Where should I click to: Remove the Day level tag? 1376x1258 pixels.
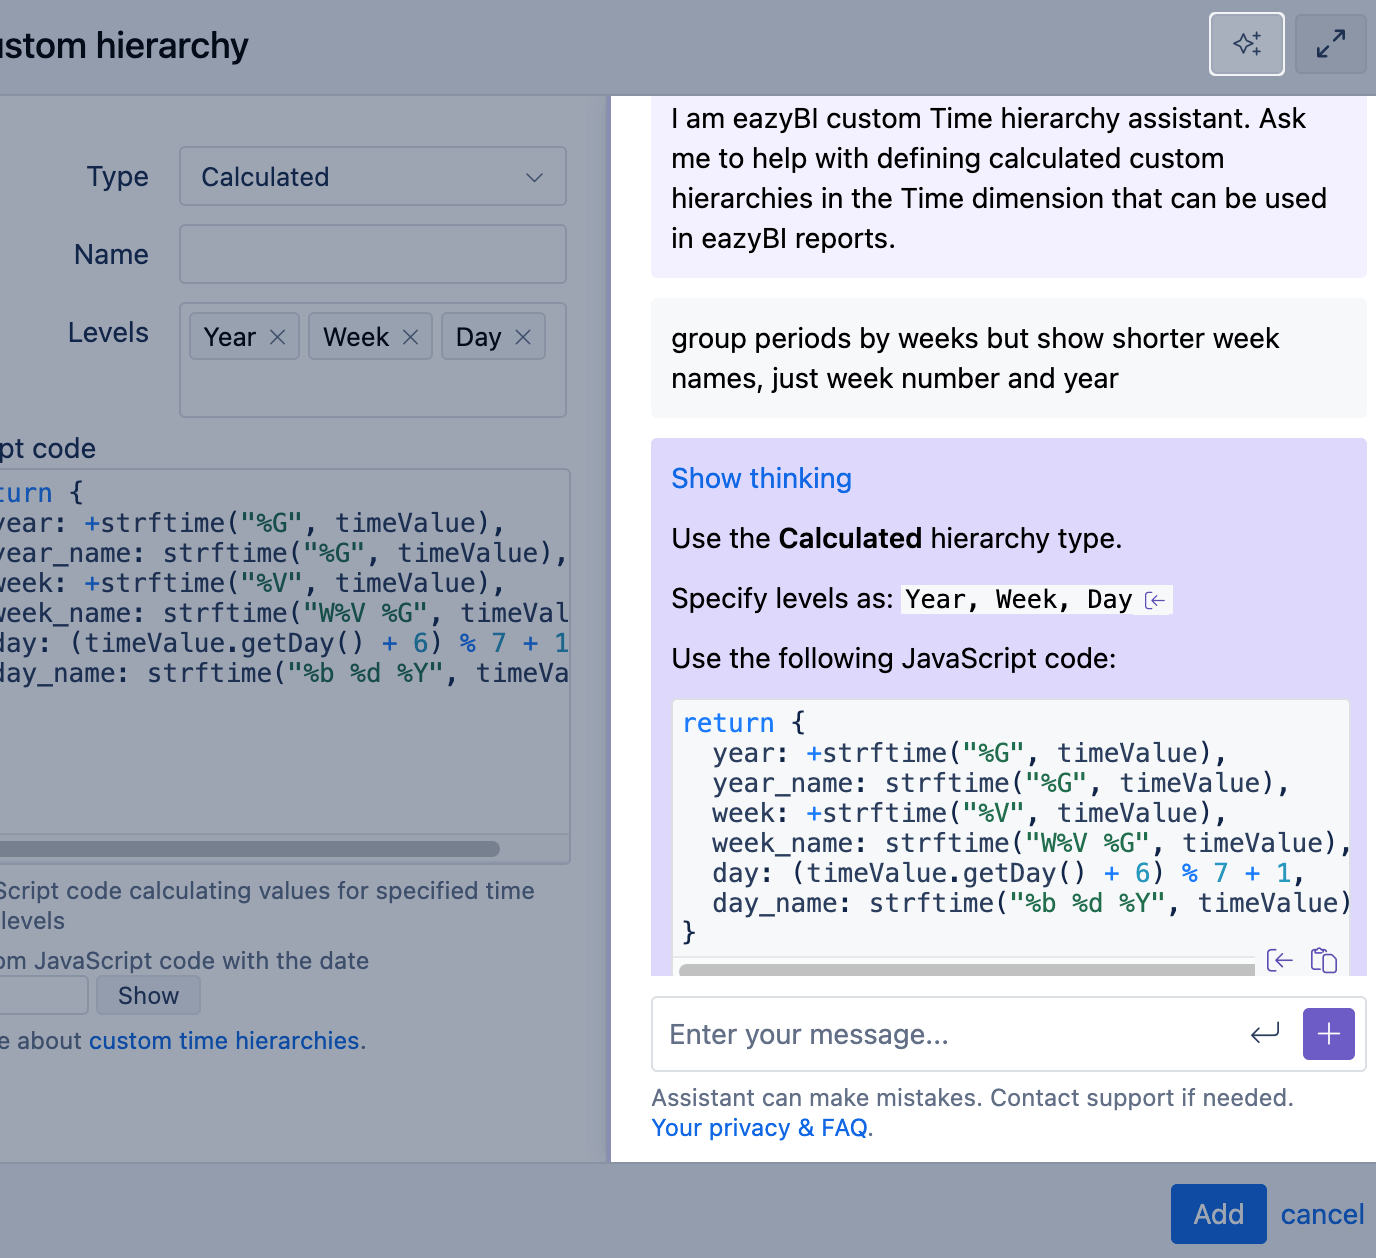pyautogui.click(x=523, y=337)
